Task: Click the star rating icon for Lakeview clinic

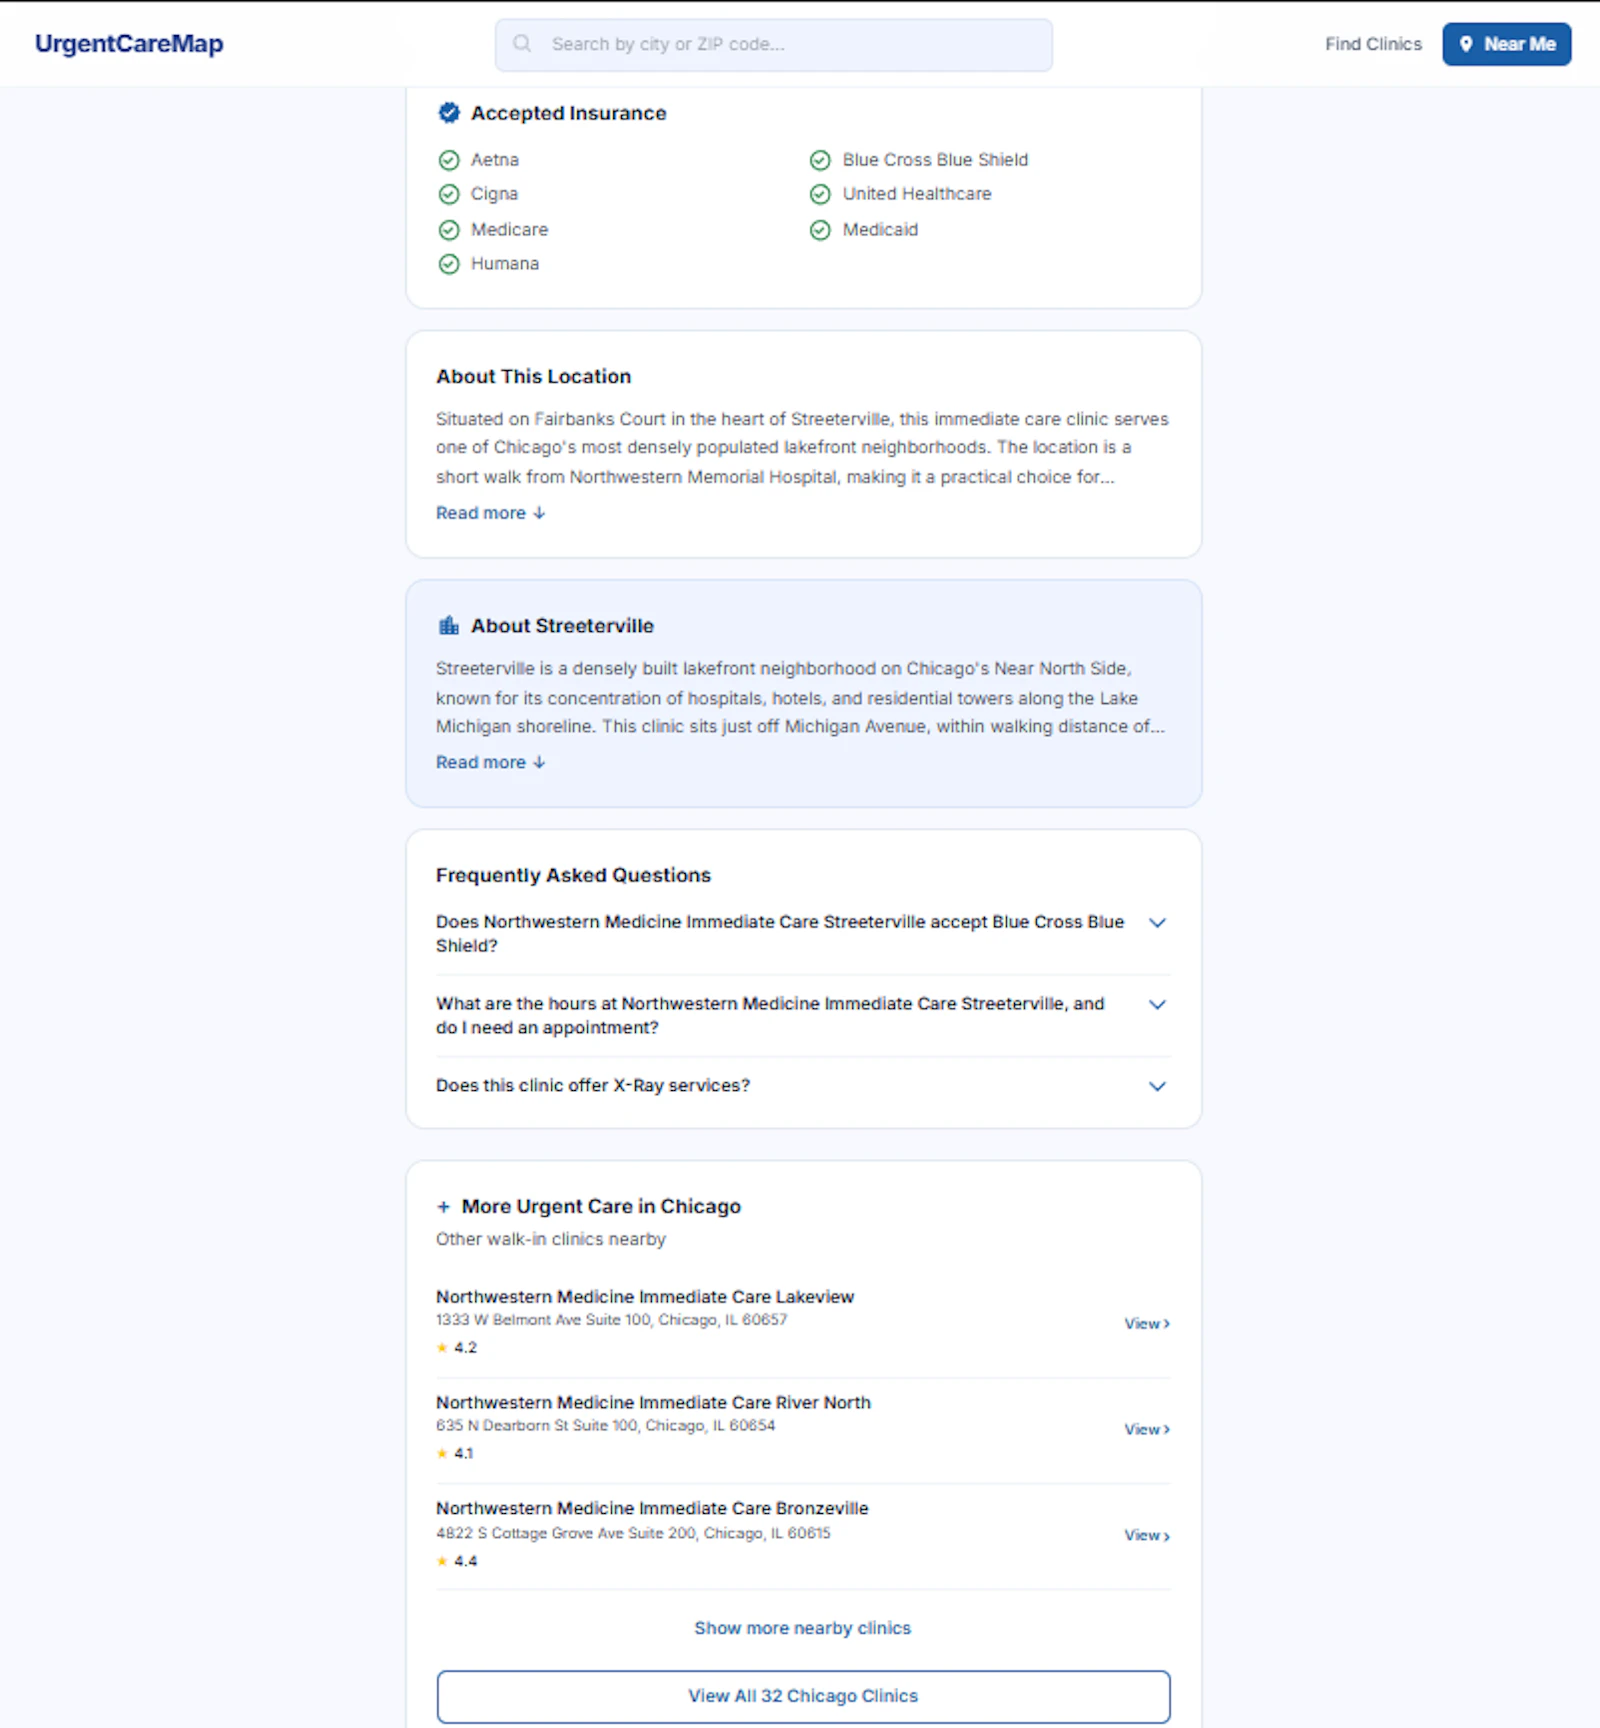Action: (442, 1348)
